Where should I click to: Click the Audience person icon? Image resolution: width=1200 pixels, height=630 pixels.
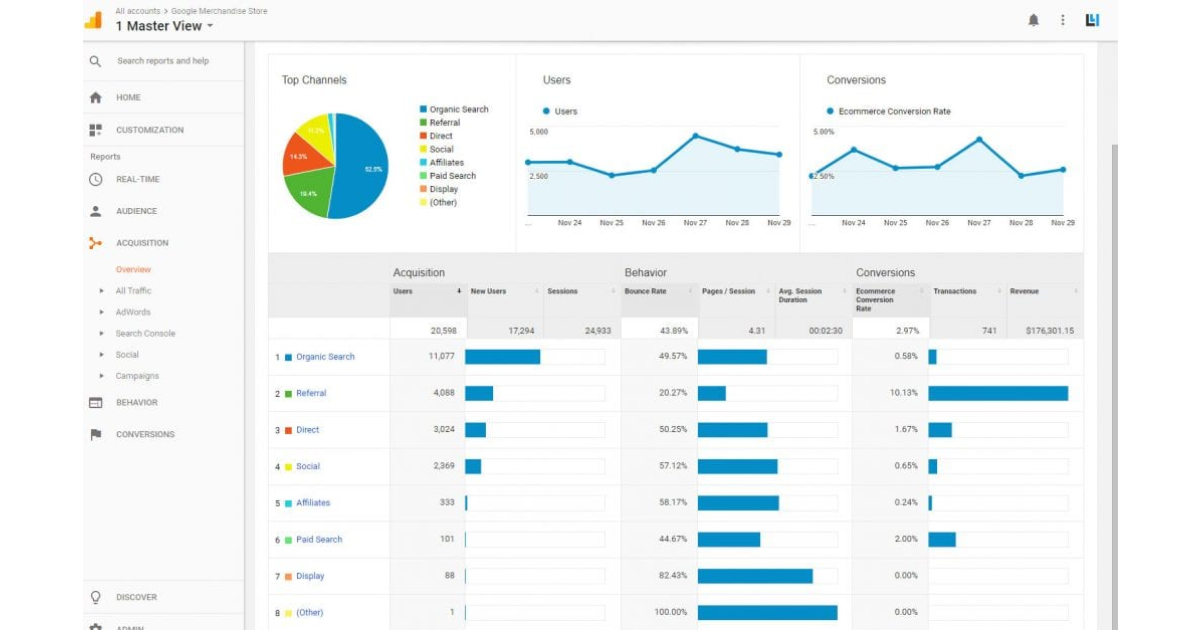pyautogui.click(x=96, y=211)
